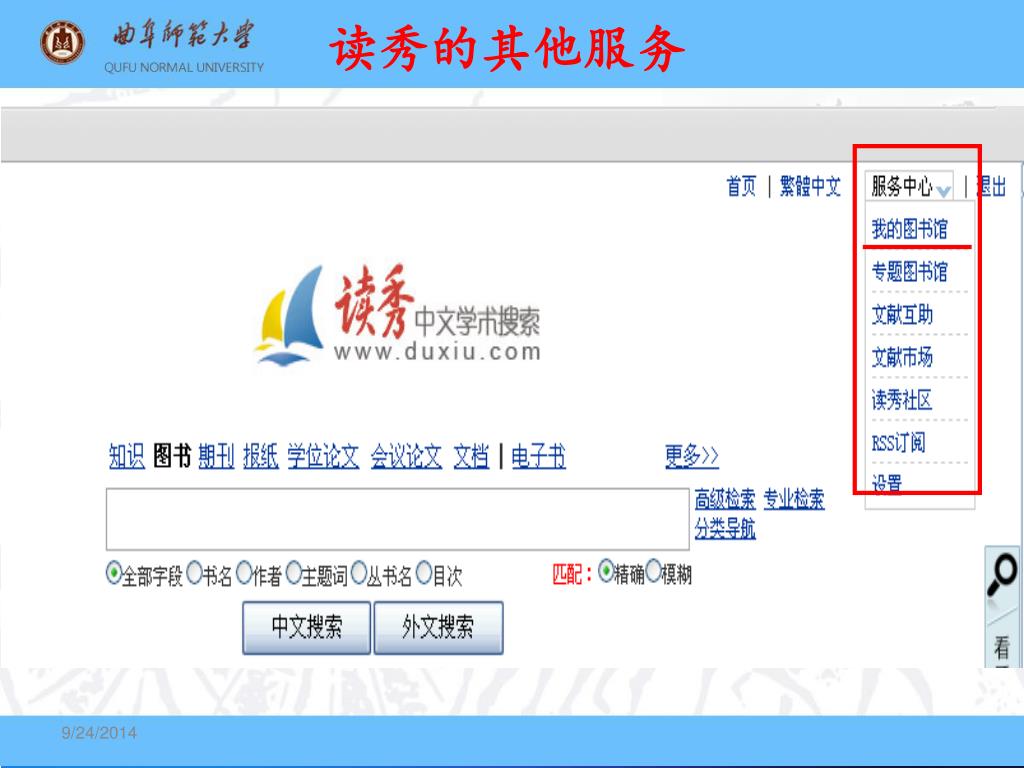Select the 主题词 radio button
The image size is (1024, 768).
tap(293, 573)
